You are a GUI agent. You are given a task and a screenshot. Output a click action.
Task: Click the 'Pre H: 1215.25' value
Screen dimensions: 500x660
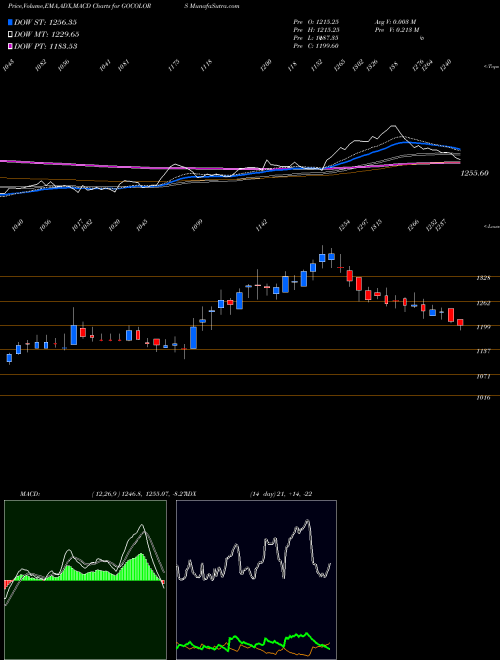pyautogui.click(x=316, y=30)
